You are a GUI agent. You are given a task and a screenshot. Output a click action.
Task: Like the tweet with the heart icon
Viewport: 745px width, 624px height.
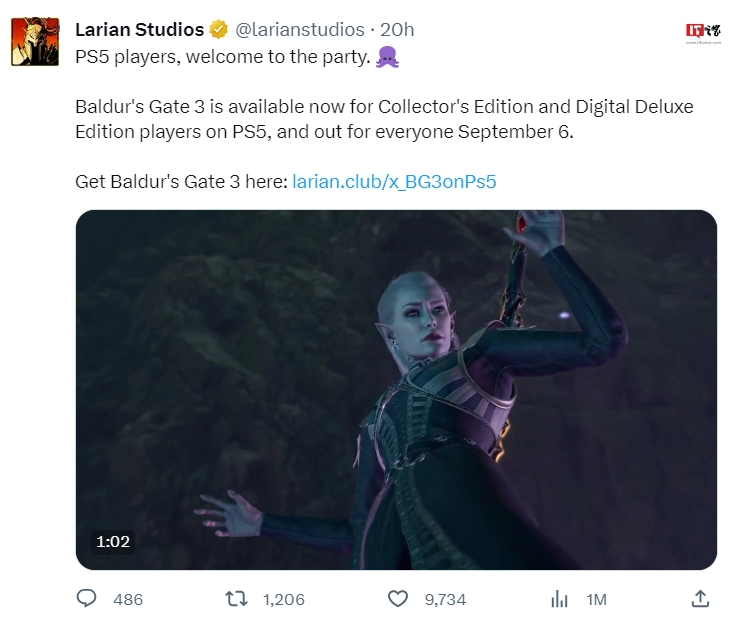click(x=398, y=599)
